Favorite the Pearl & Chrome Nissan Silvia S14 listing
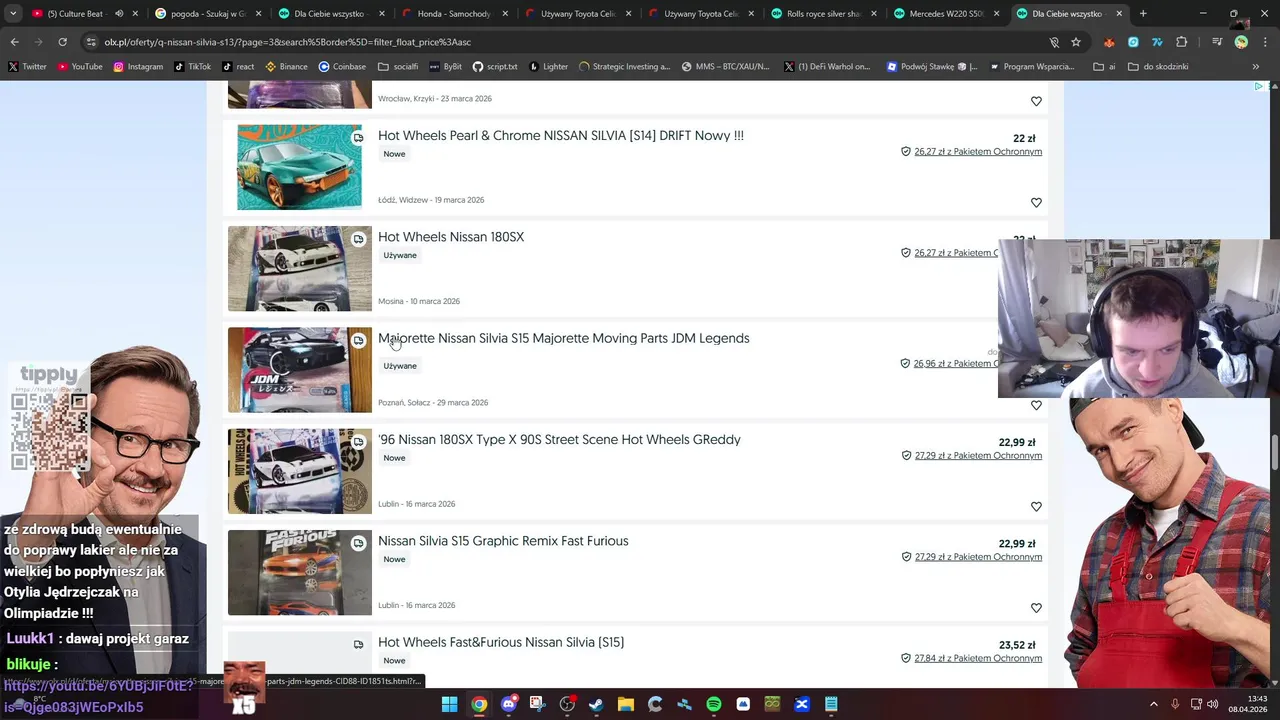This screenshot has width=1280, height=720. coord(1036,203)
